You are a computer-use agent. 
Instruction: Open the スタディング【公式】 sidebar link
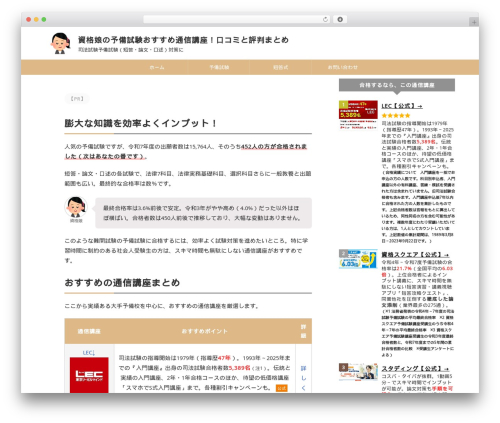click(x=415, y=369)
